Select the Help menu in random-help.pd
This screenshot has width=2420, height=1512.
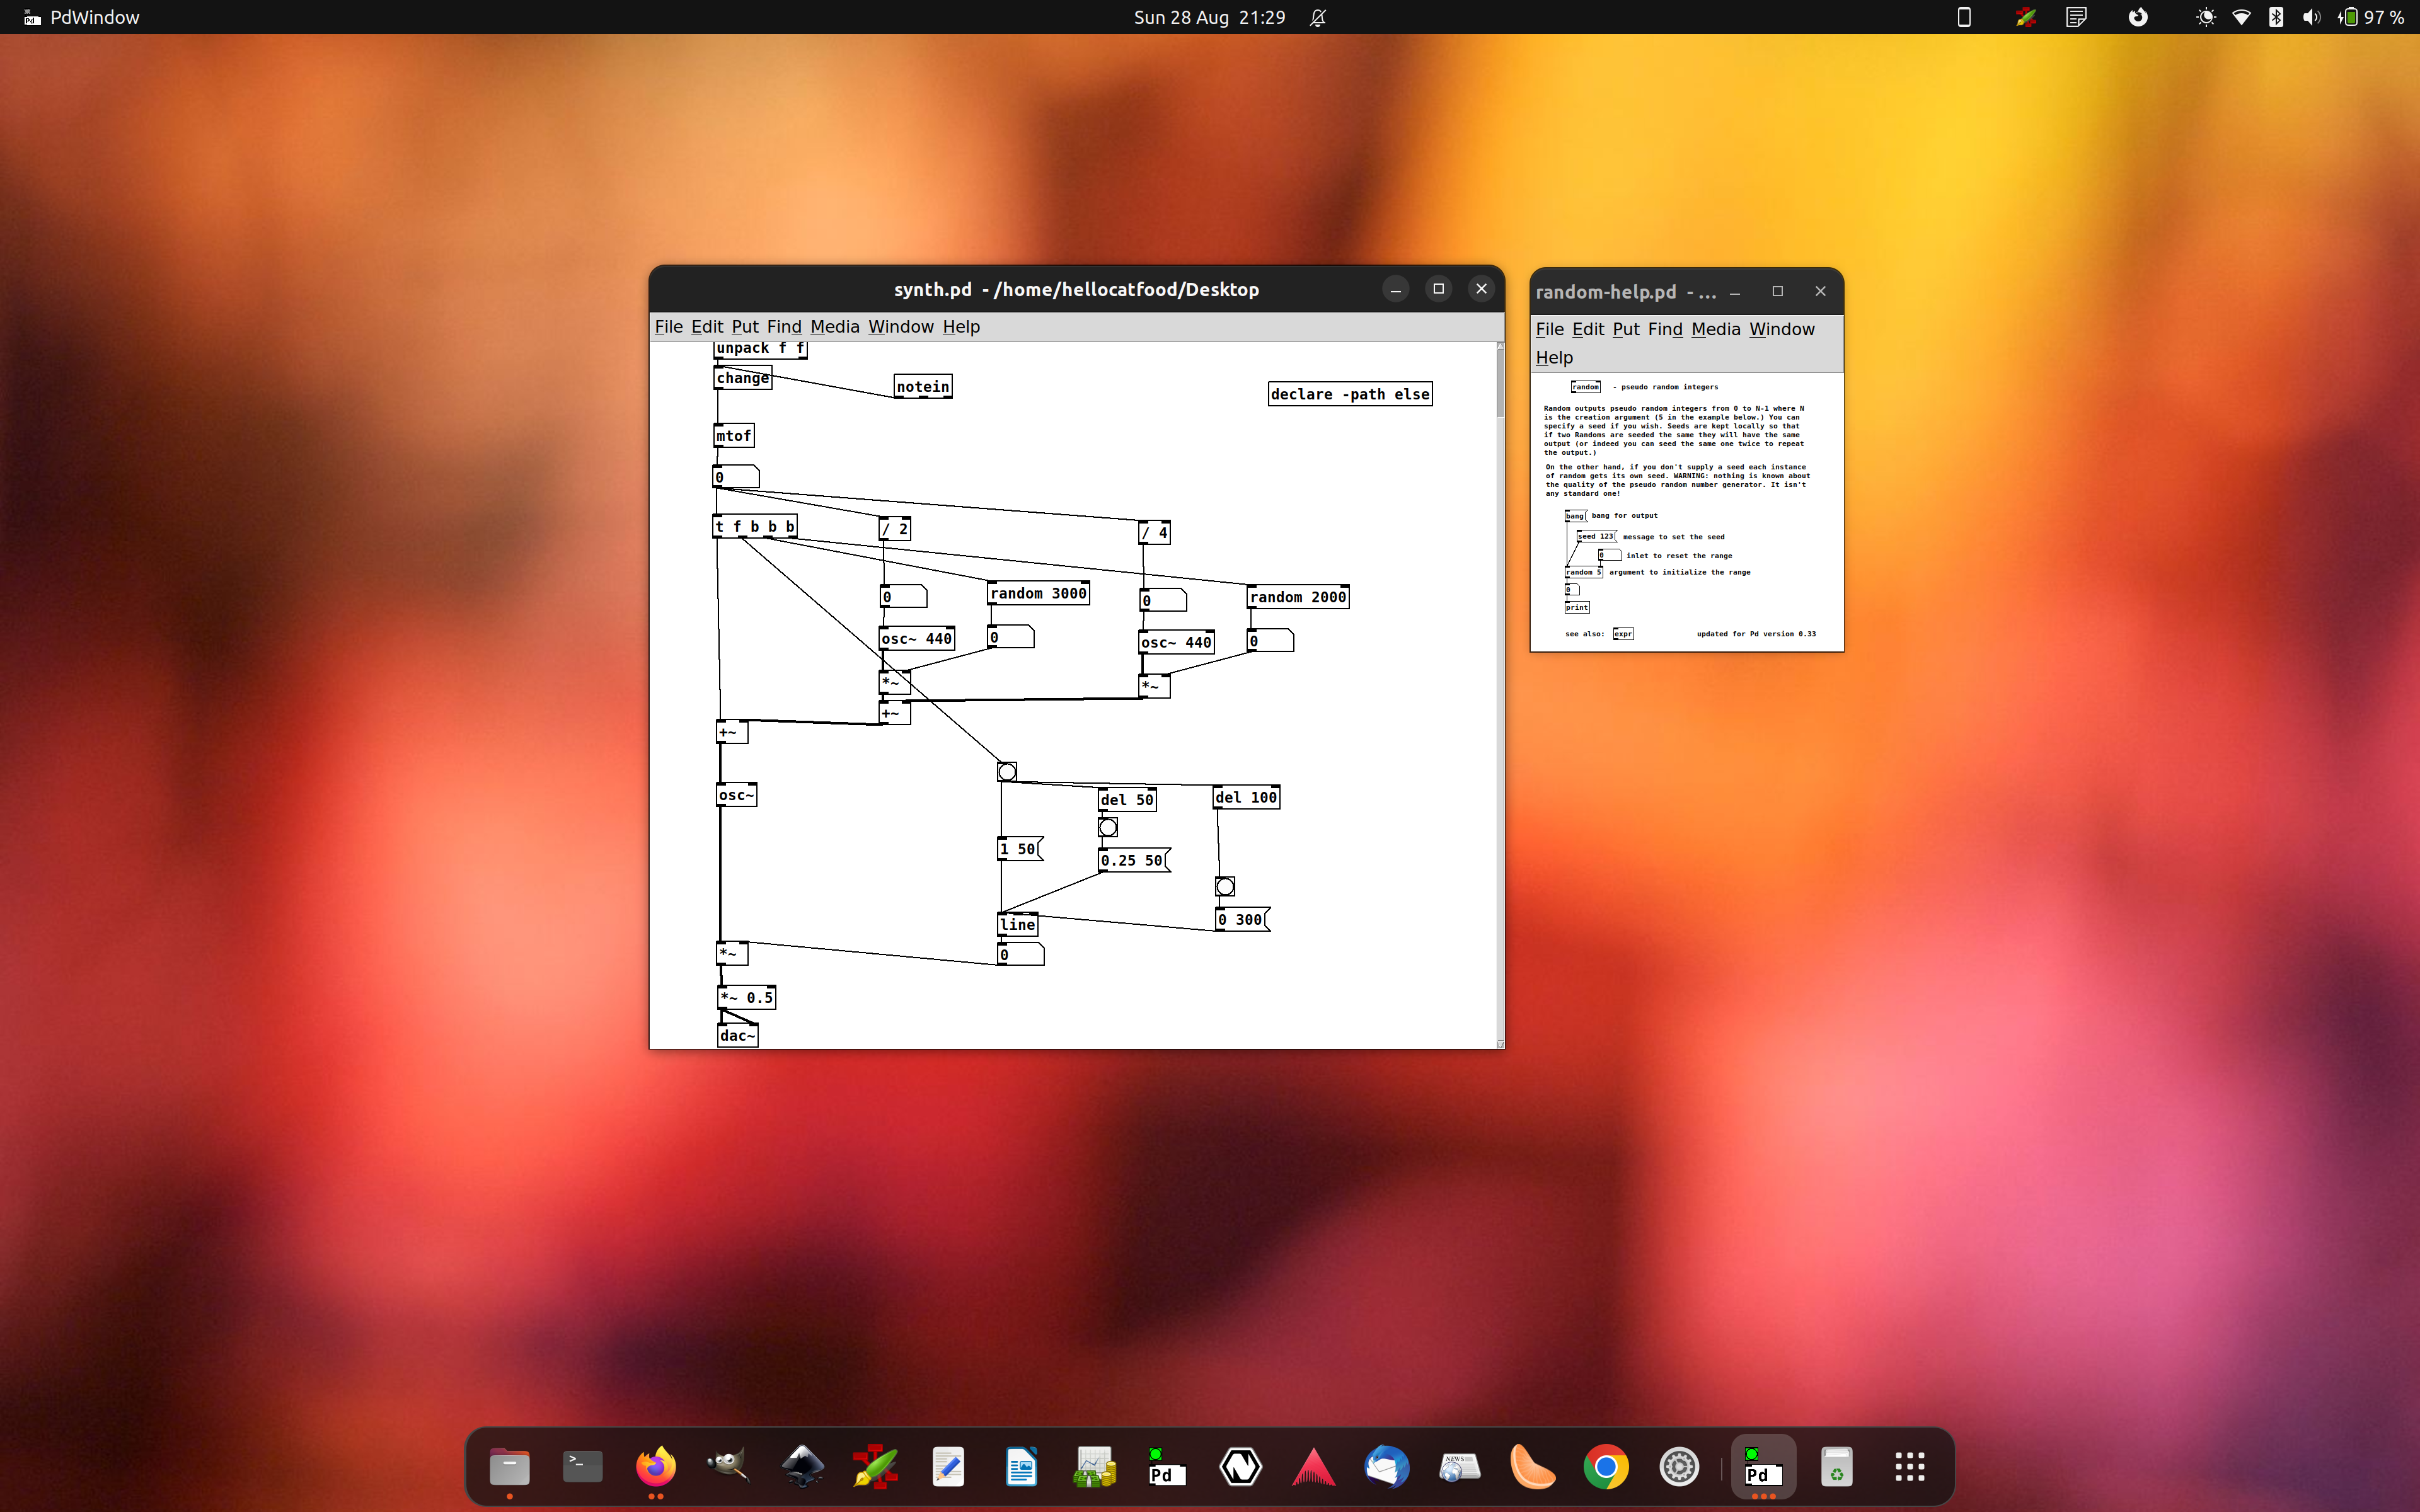tap(1554, 357)
